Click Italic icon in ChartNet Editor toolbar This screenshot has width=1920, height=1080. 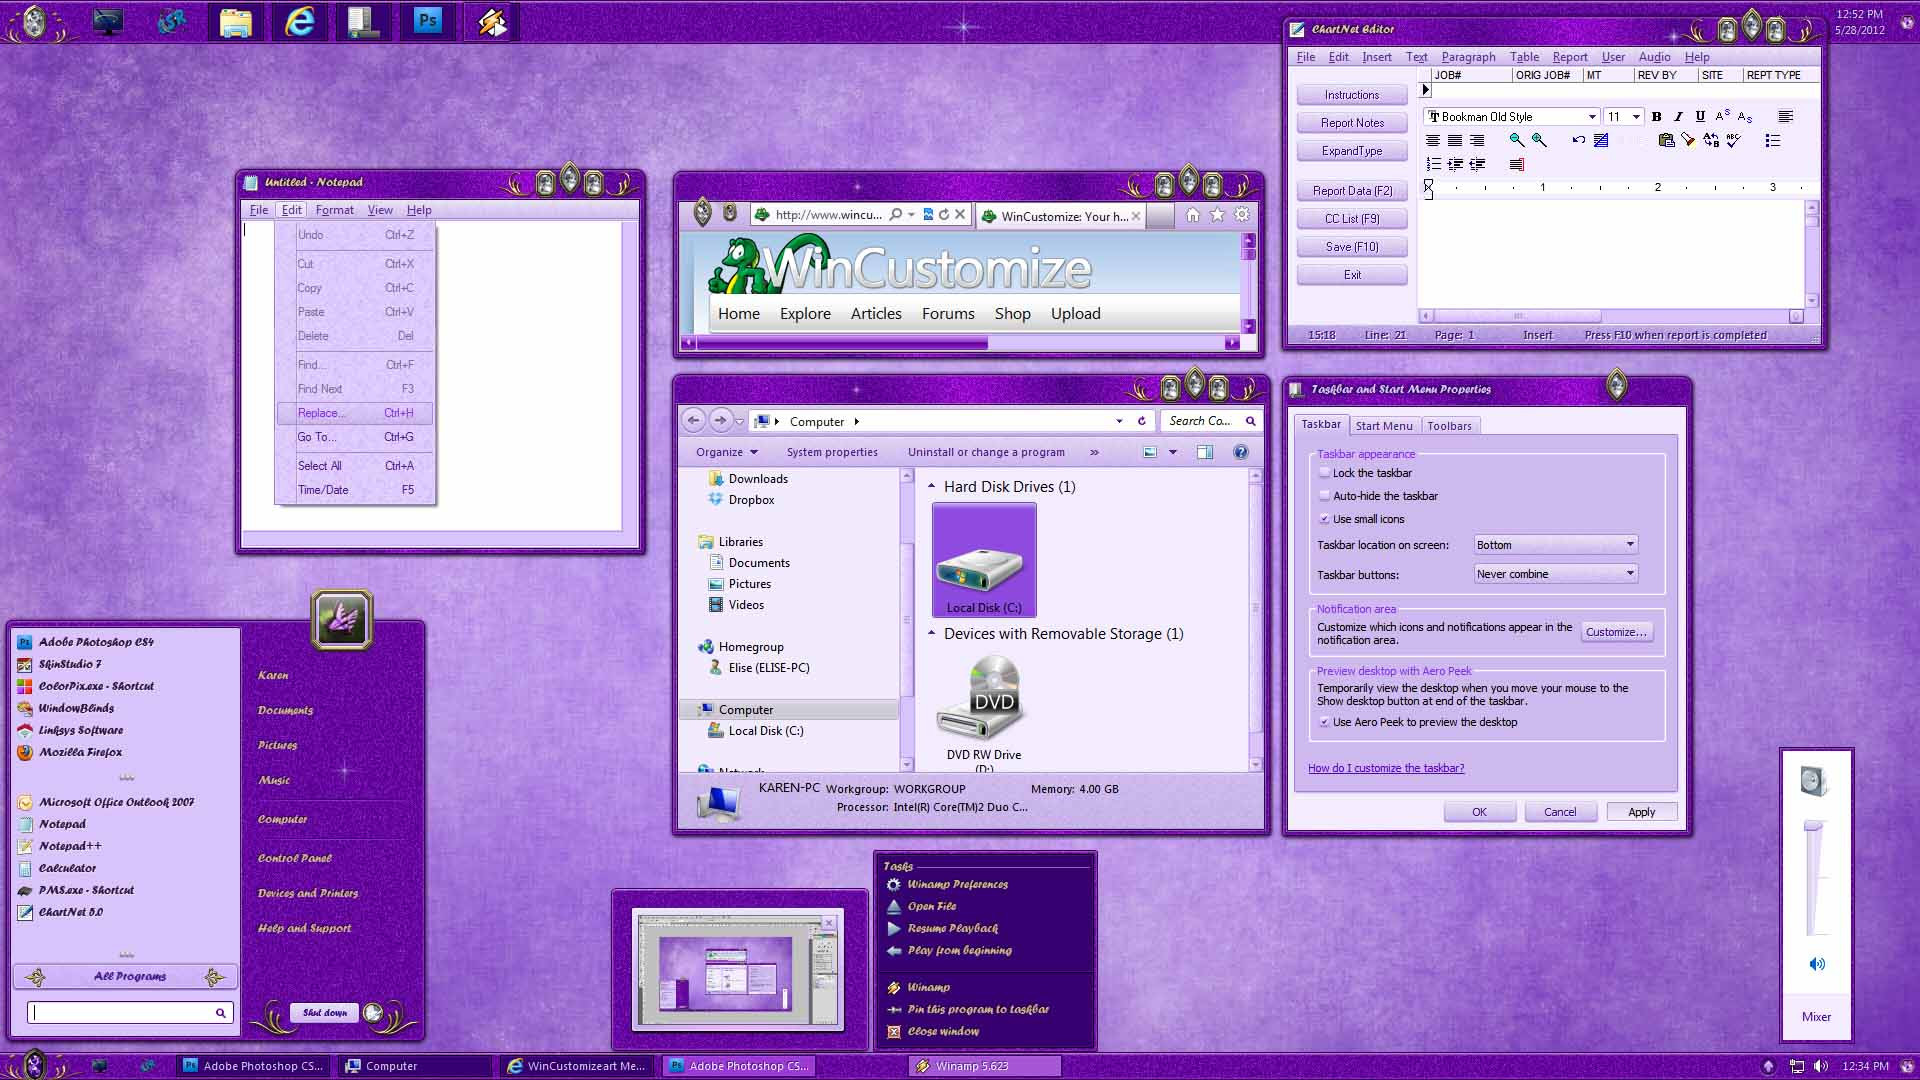pyautogui.click(x=1678, y=117)
